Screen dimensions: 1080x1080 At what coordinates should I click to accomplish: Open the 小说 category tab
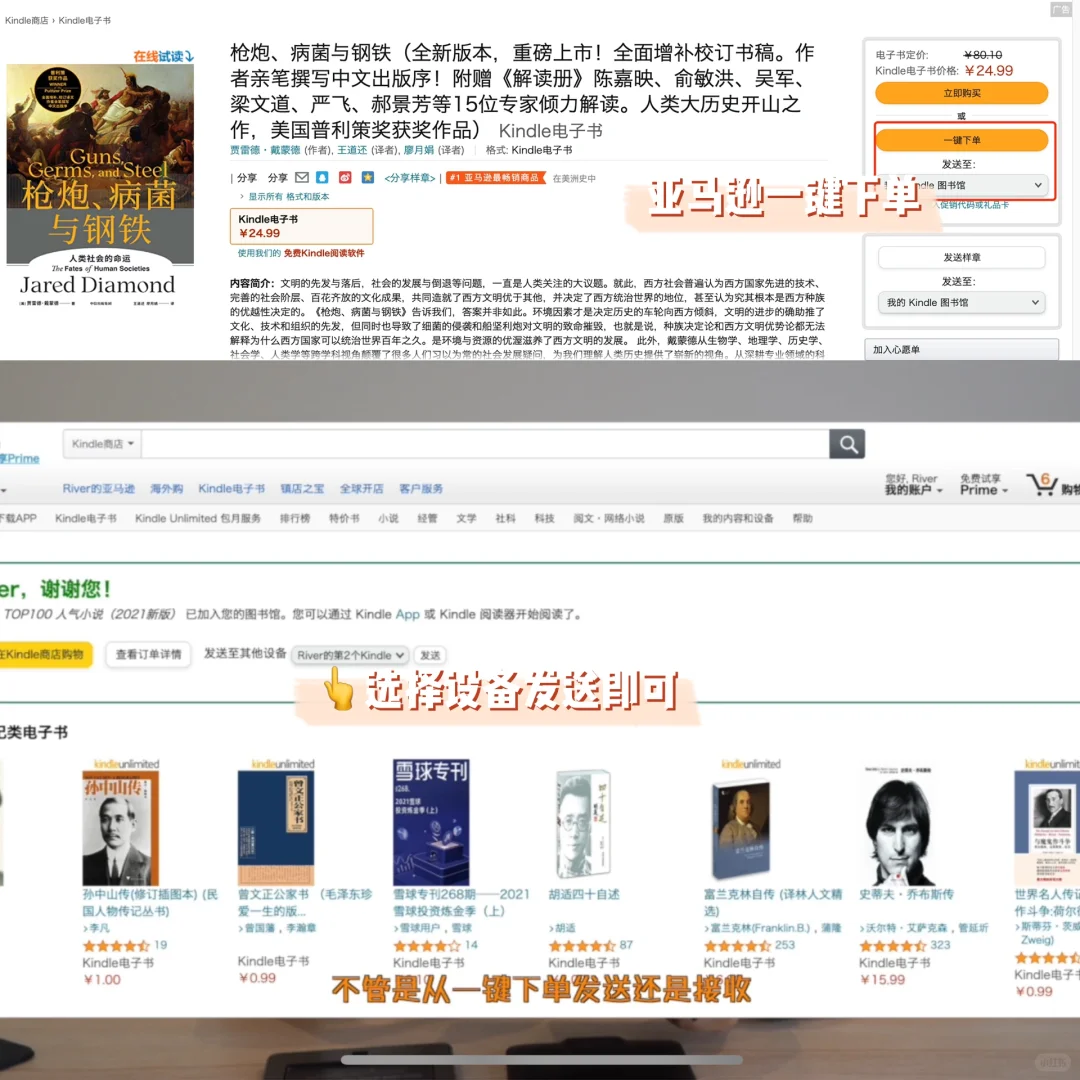click(x=388, y=519)
